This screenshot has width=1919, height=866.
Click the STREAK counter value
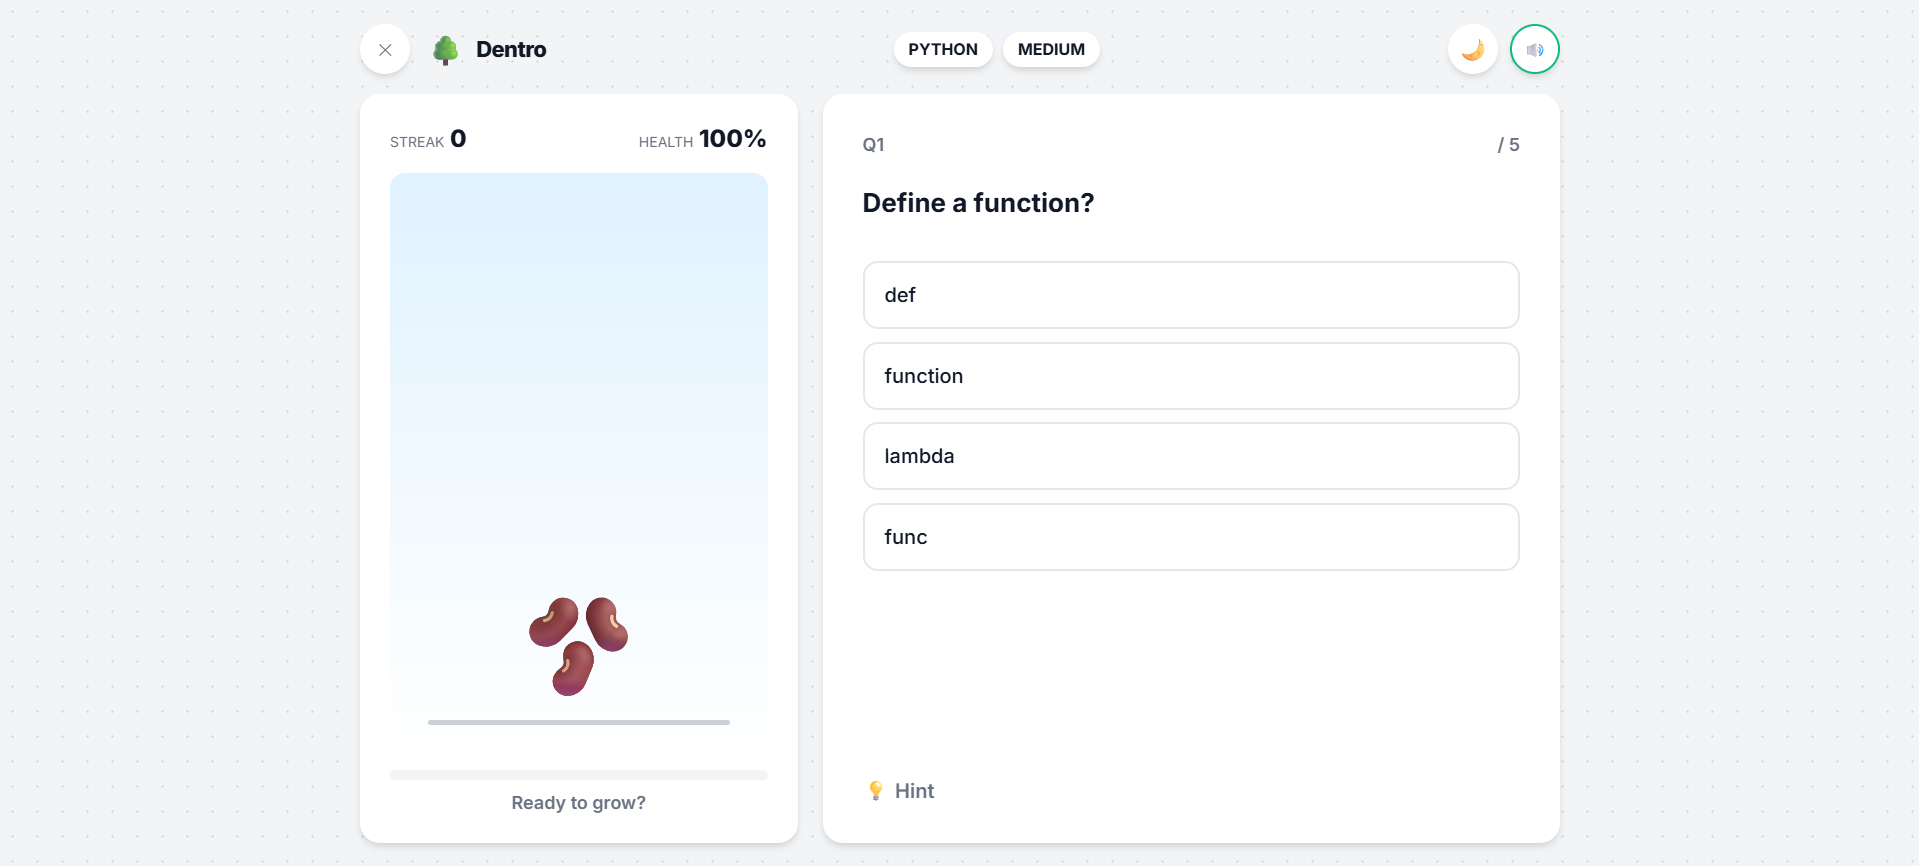coord(458,139)
